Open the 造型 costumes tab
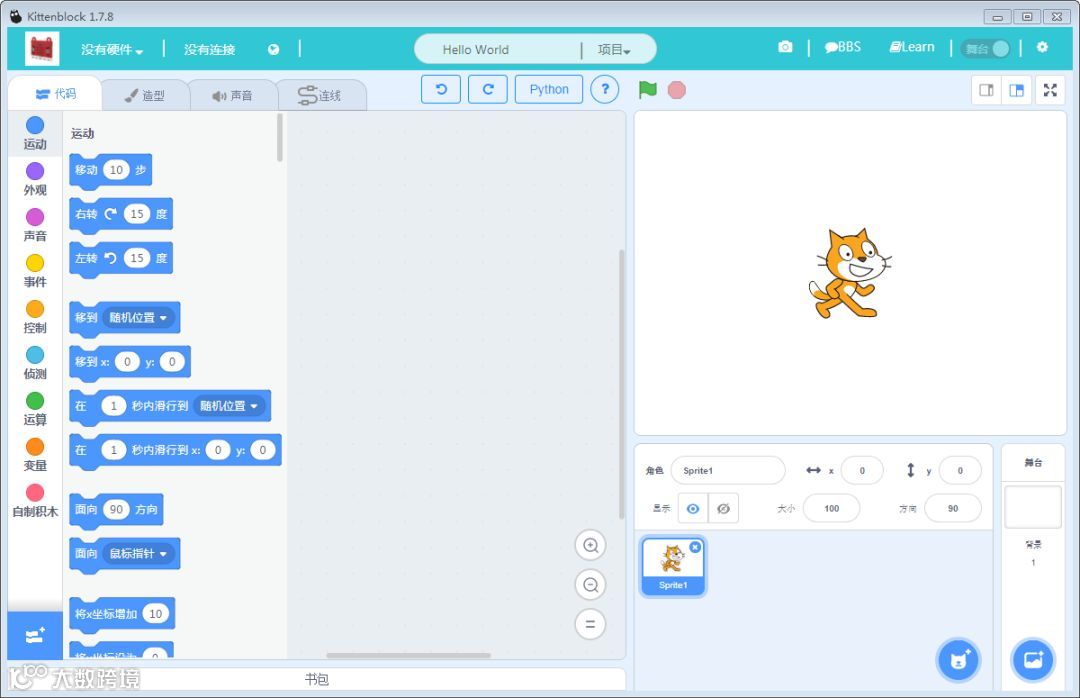This screenshot has width=1080, height=698. click(x=145, y=95)
